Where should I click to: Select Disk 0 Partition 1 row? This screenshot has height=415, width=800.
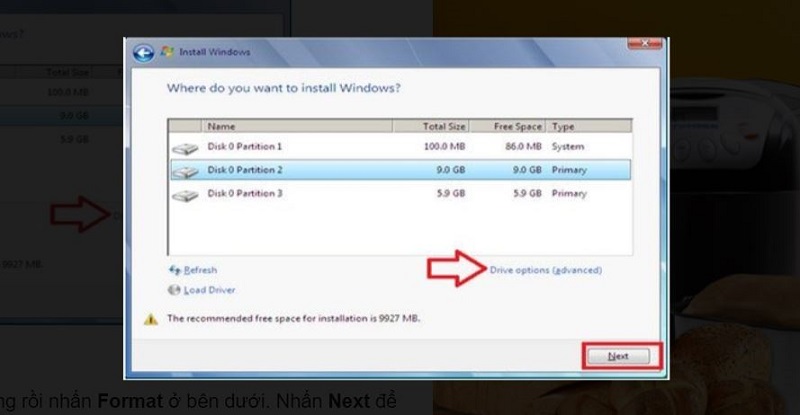(x=401, y=147)
